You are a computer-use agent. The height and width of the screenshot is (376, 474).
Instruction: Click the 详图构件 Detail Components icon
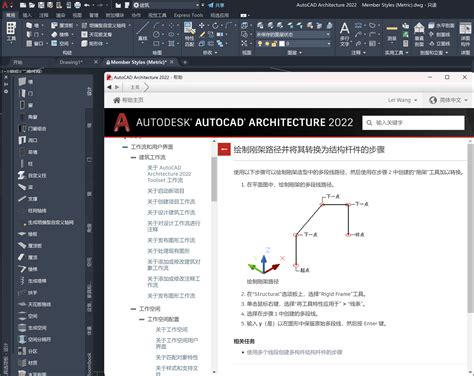pyautogui.click(x=465, y=34)
